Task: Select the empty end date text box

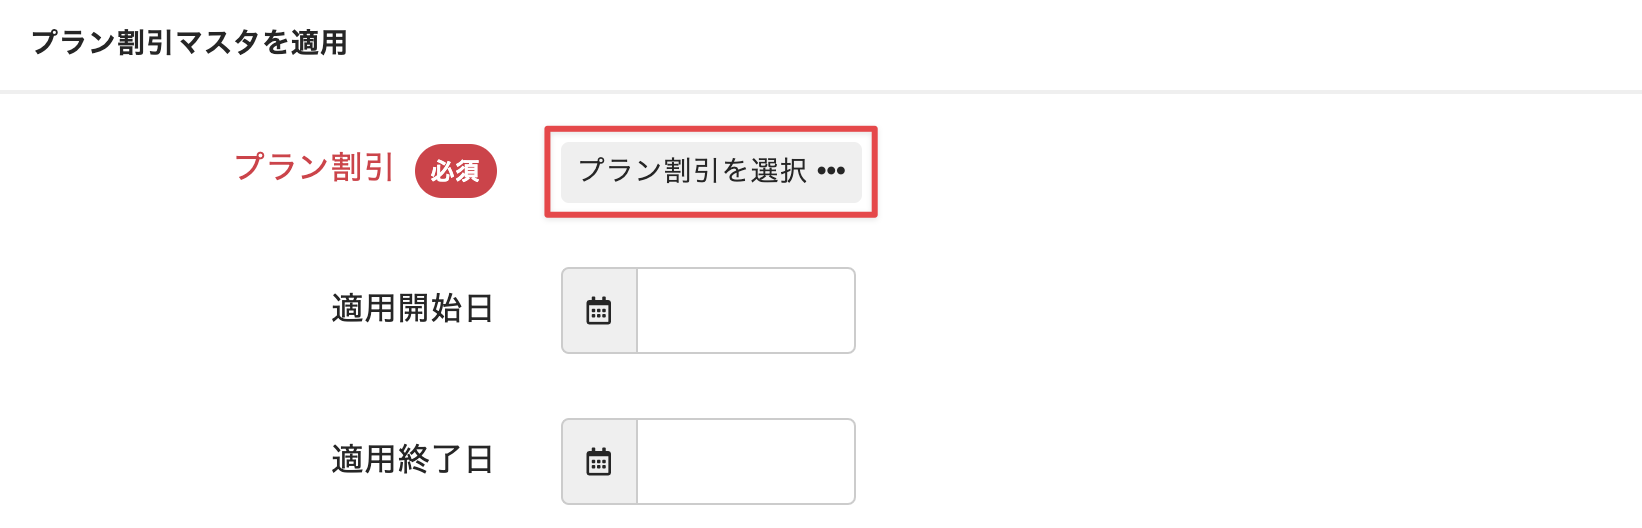Action: [x=745, y=462]
